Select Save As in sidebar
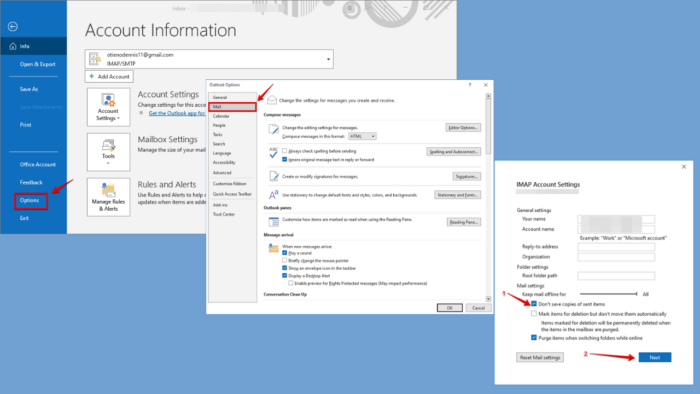This screenshot has width=700, height=394. coord(29,89)
